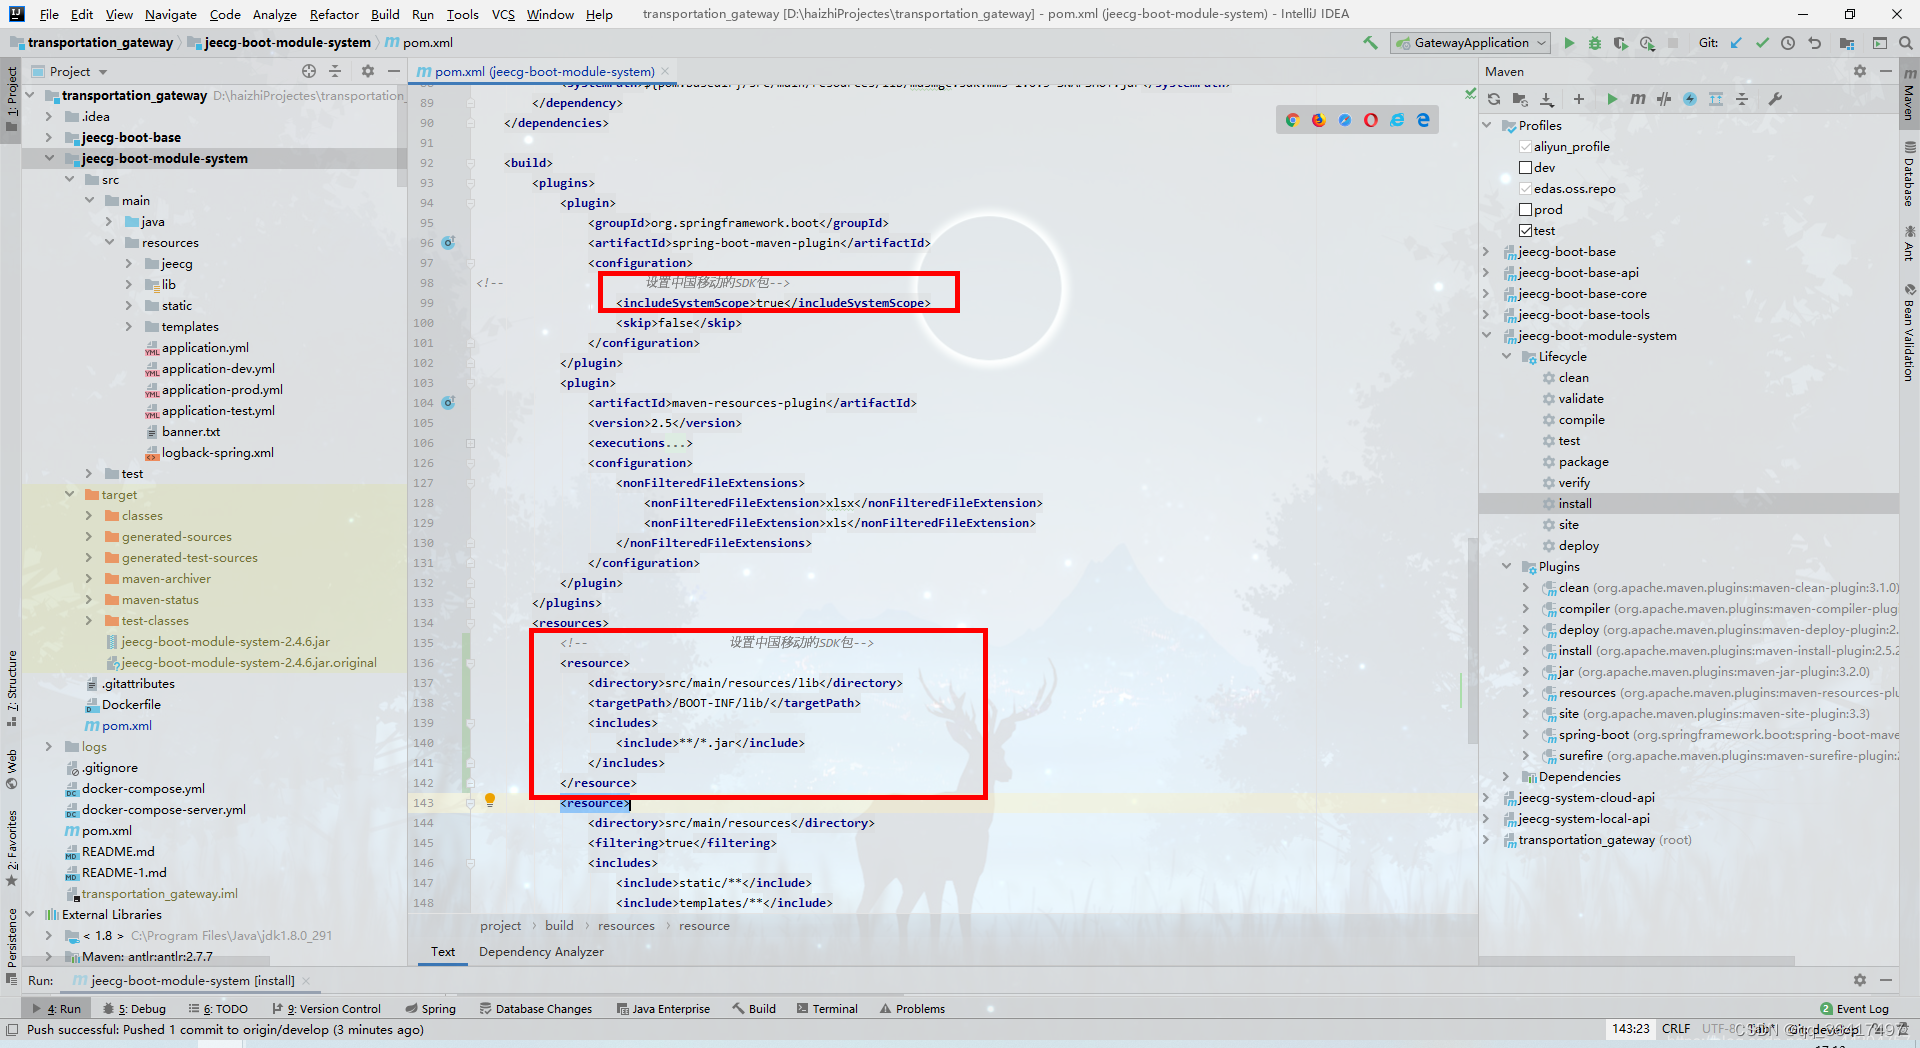
Task: Uncheck the test Maven profile checkbox
Action: point(1526,230)
